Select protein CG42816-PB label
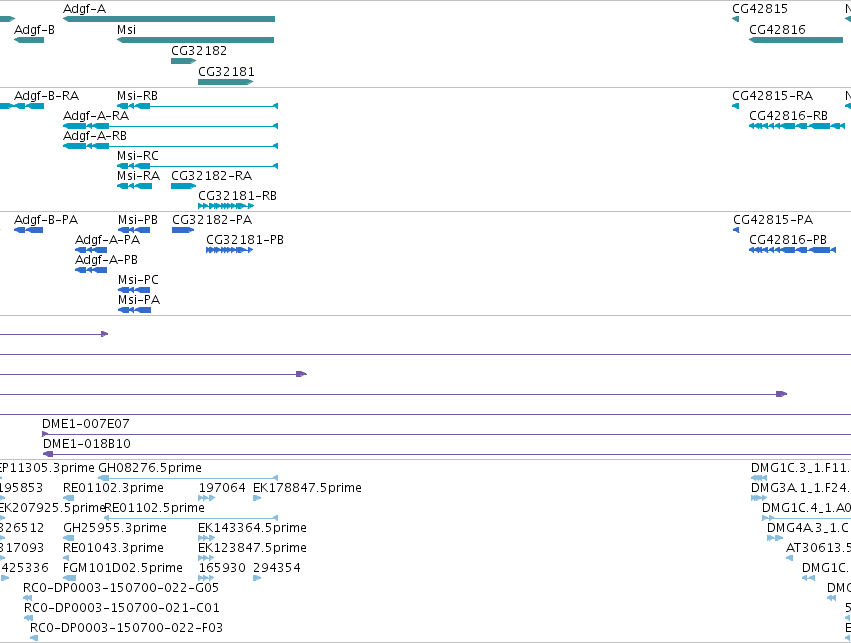 pos(788,240)
